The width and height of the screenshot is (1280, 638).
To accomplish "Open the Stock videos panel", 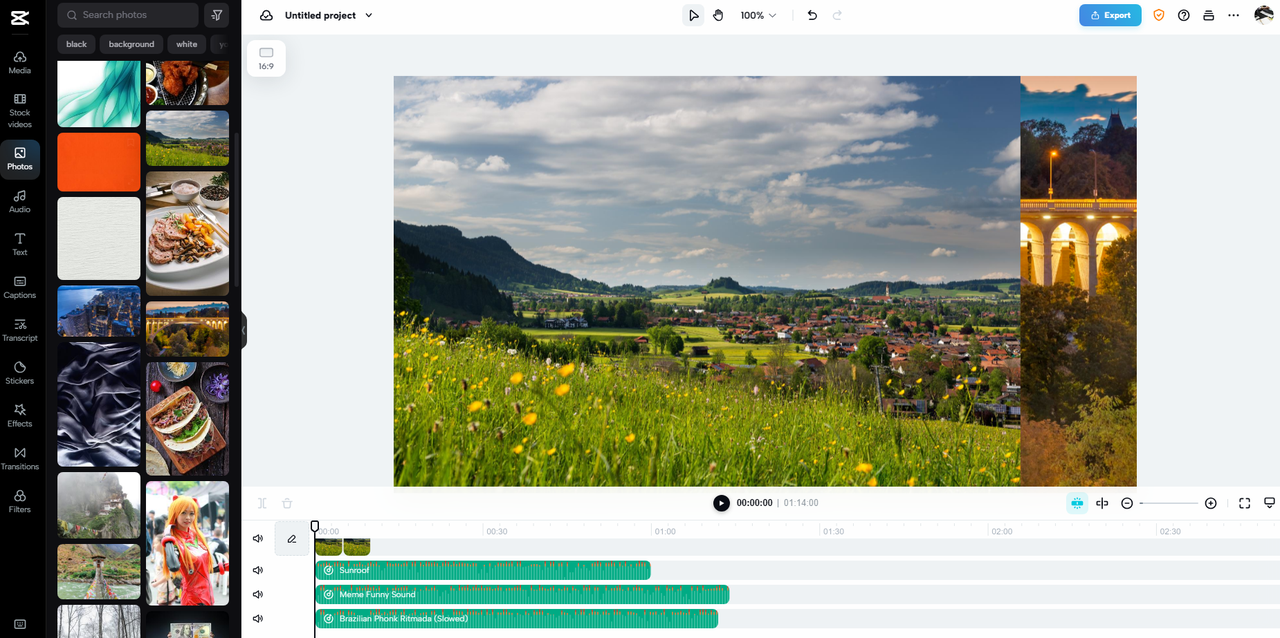I will (x=20, y=110).
